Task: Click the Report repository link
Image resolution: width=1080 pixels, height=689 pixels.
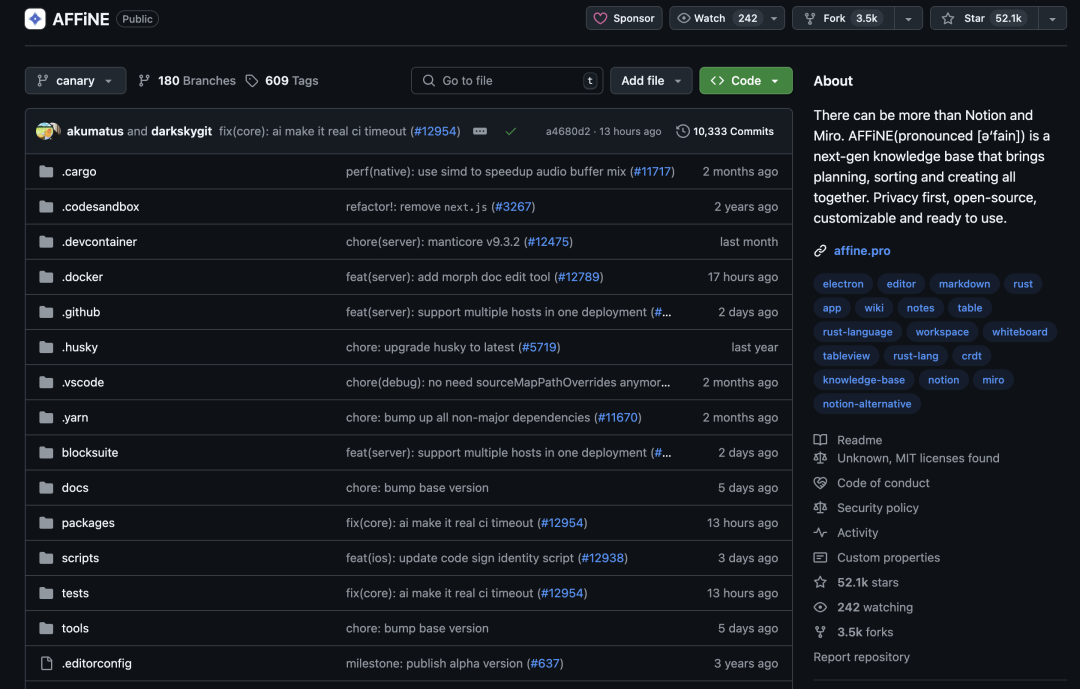Action: (x=861, y=657)
